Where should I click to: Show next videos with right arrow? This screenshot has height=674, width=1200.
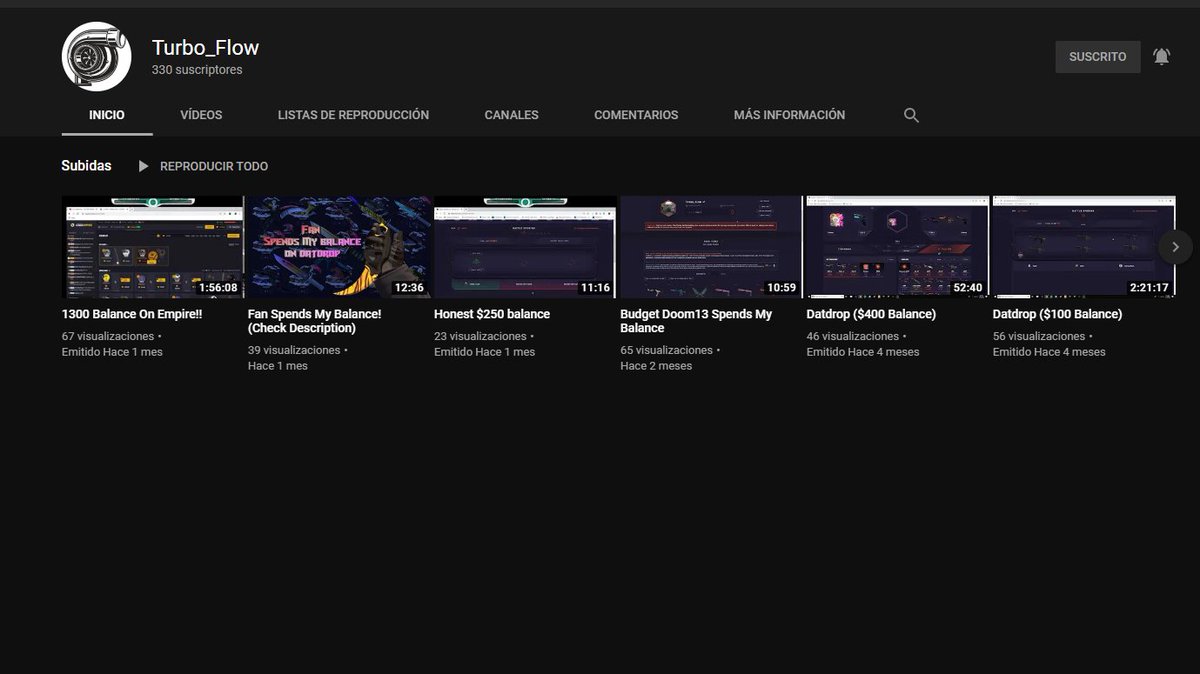point(1175,247)
